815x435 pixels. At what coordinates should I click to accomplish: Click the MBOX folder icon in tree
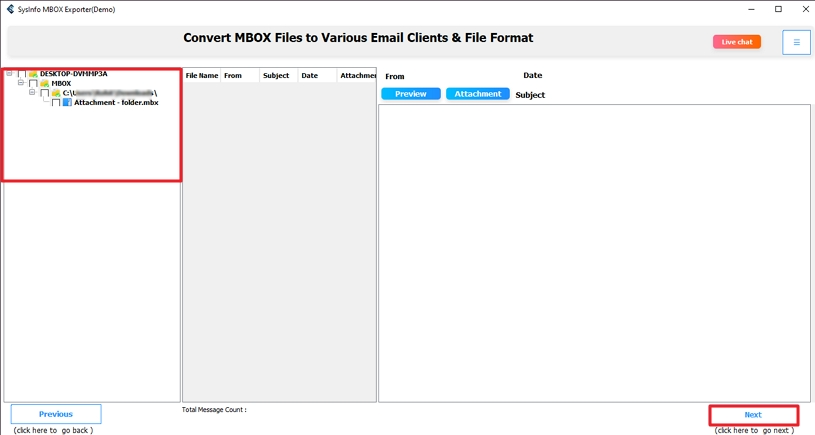coord(45,83)
